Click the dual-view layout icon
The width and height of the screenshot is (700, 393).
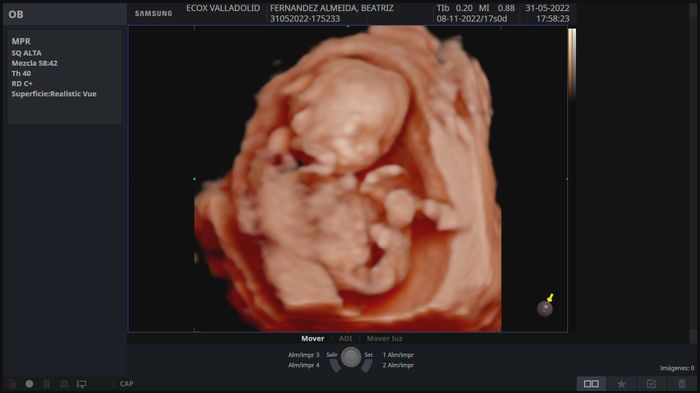pos(591,384)
